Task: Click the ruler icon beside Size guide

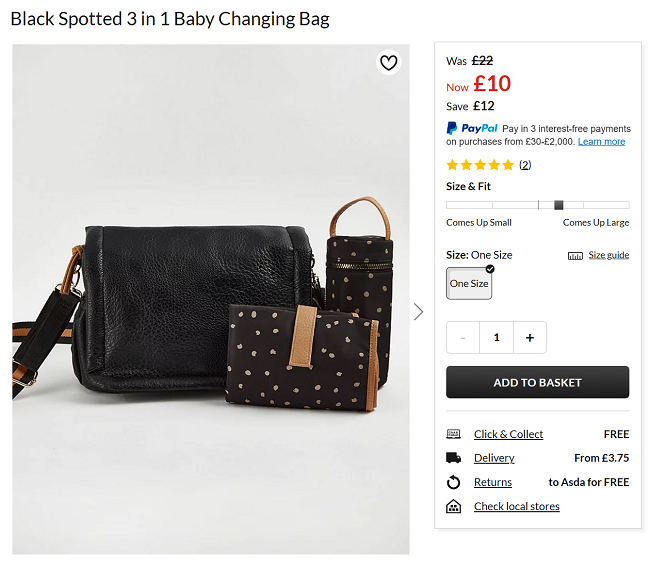Action: tap(575, 256)
